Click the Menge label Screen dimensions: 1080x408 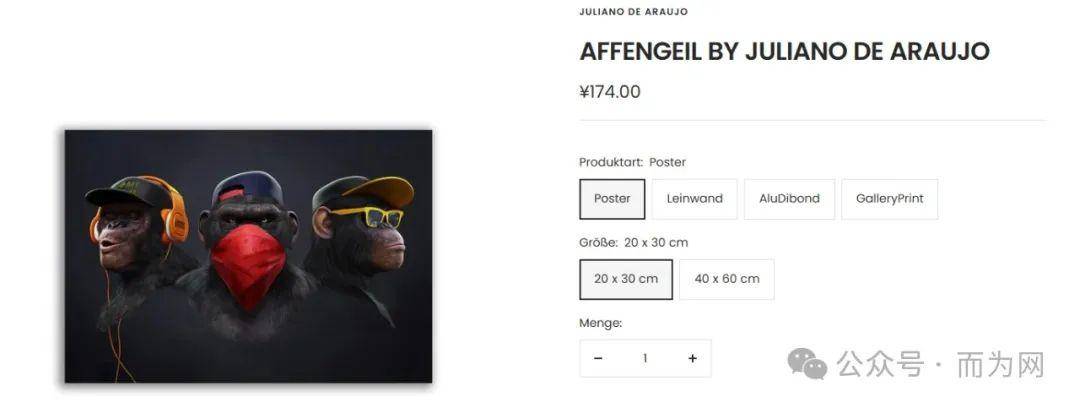pyautogui.click(x=600, y=323)
